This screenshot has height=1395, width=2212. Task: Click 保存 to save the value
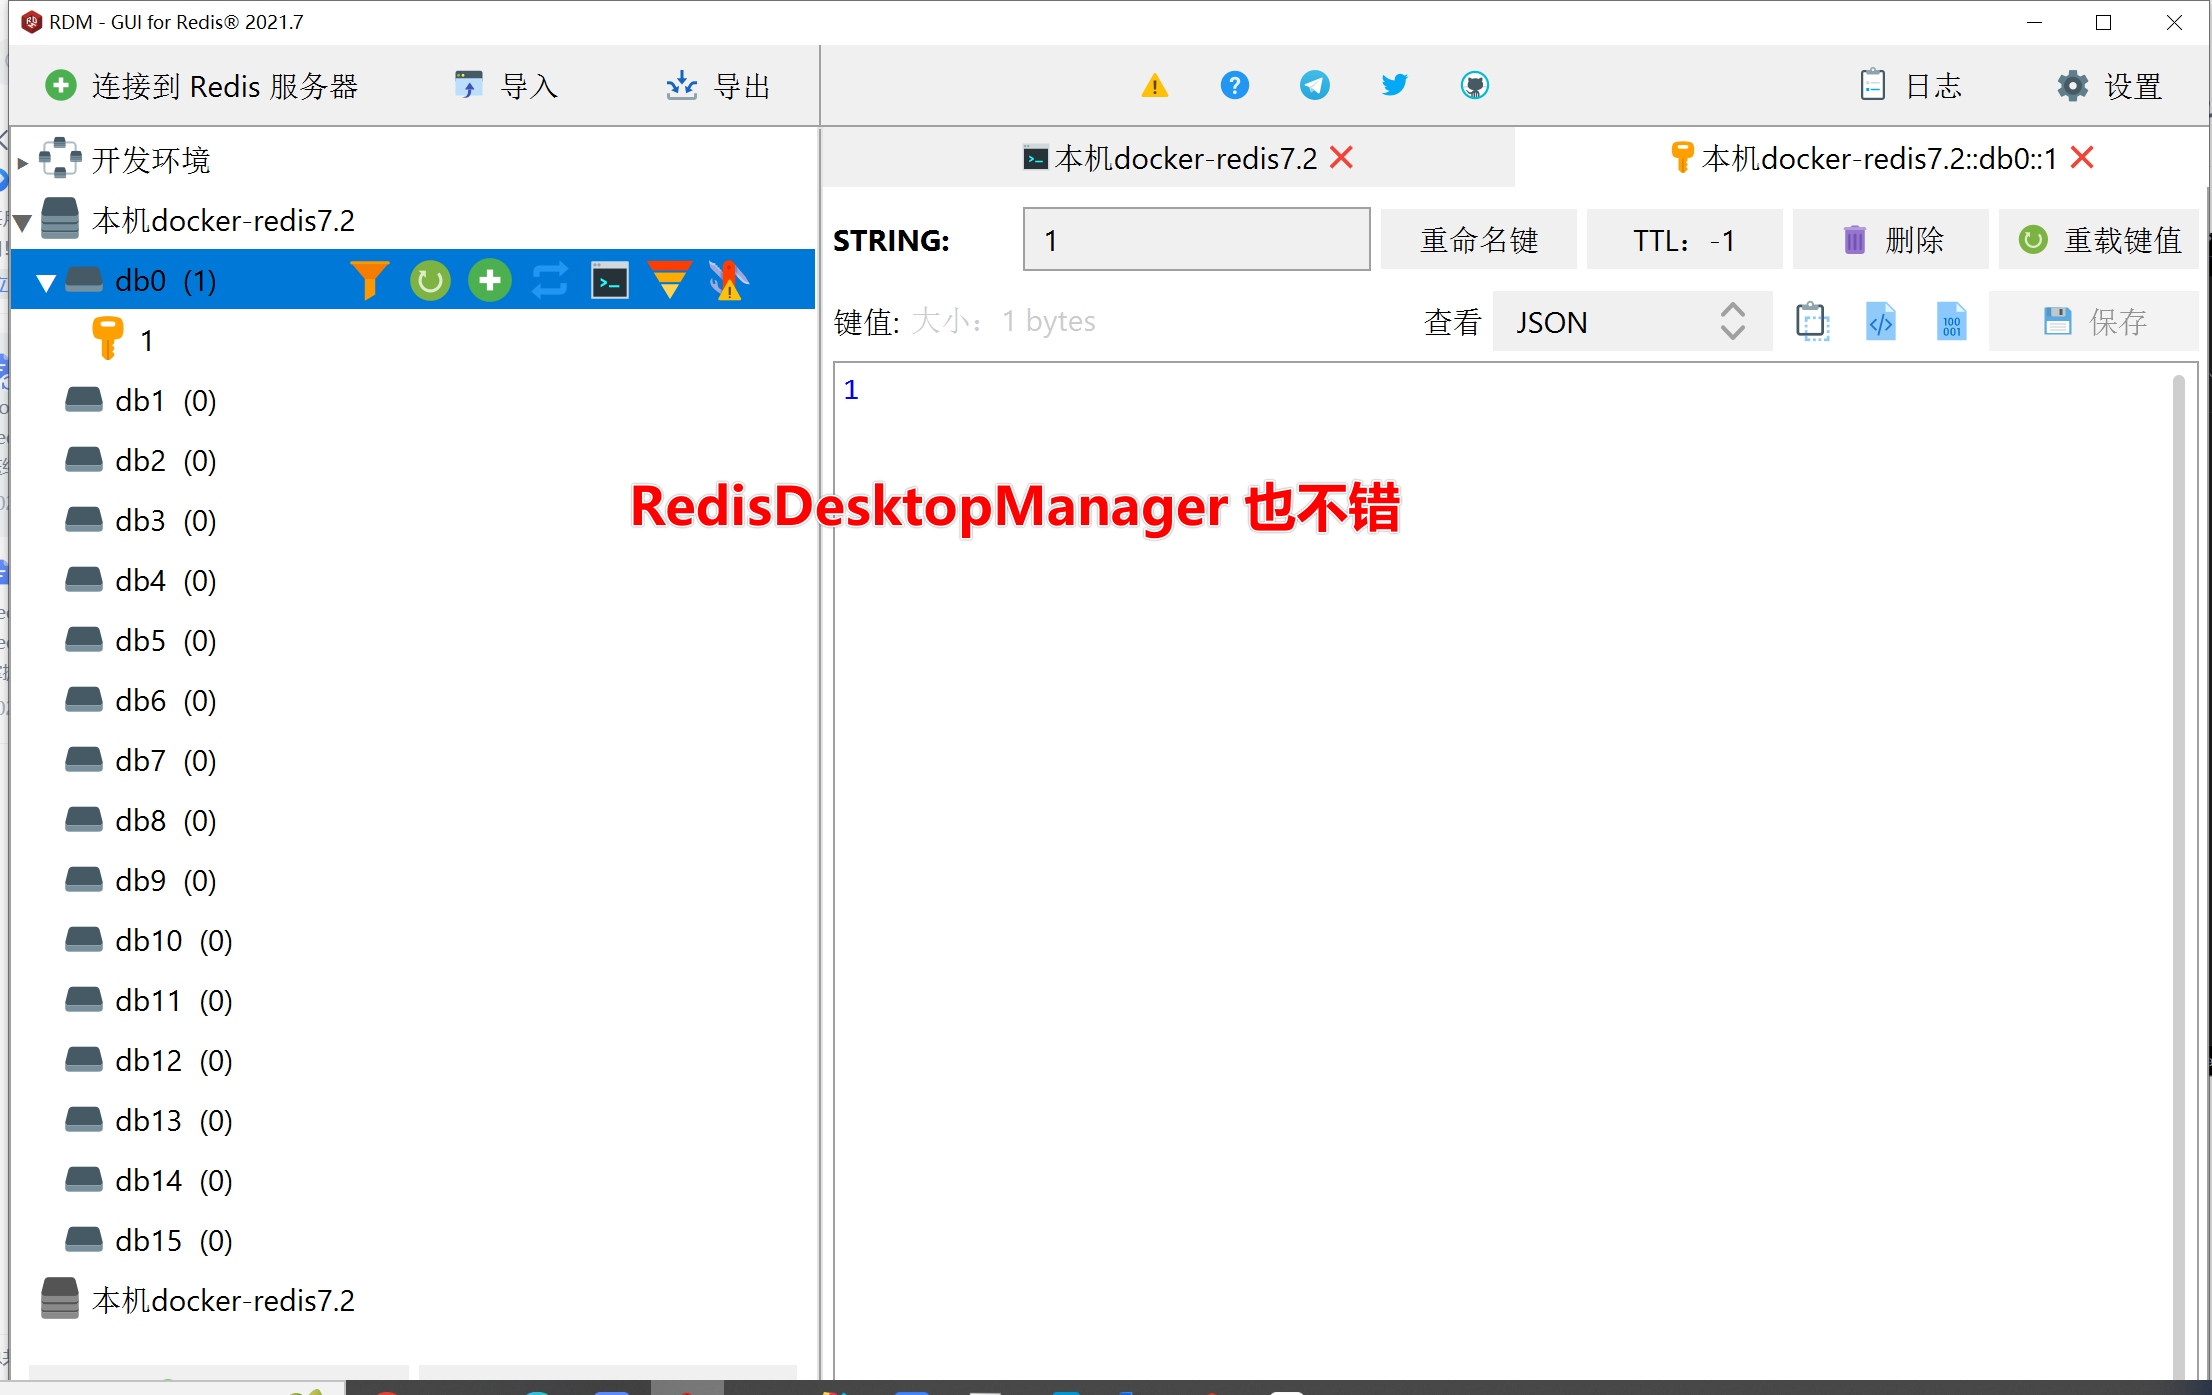(x=2093, y=321)
